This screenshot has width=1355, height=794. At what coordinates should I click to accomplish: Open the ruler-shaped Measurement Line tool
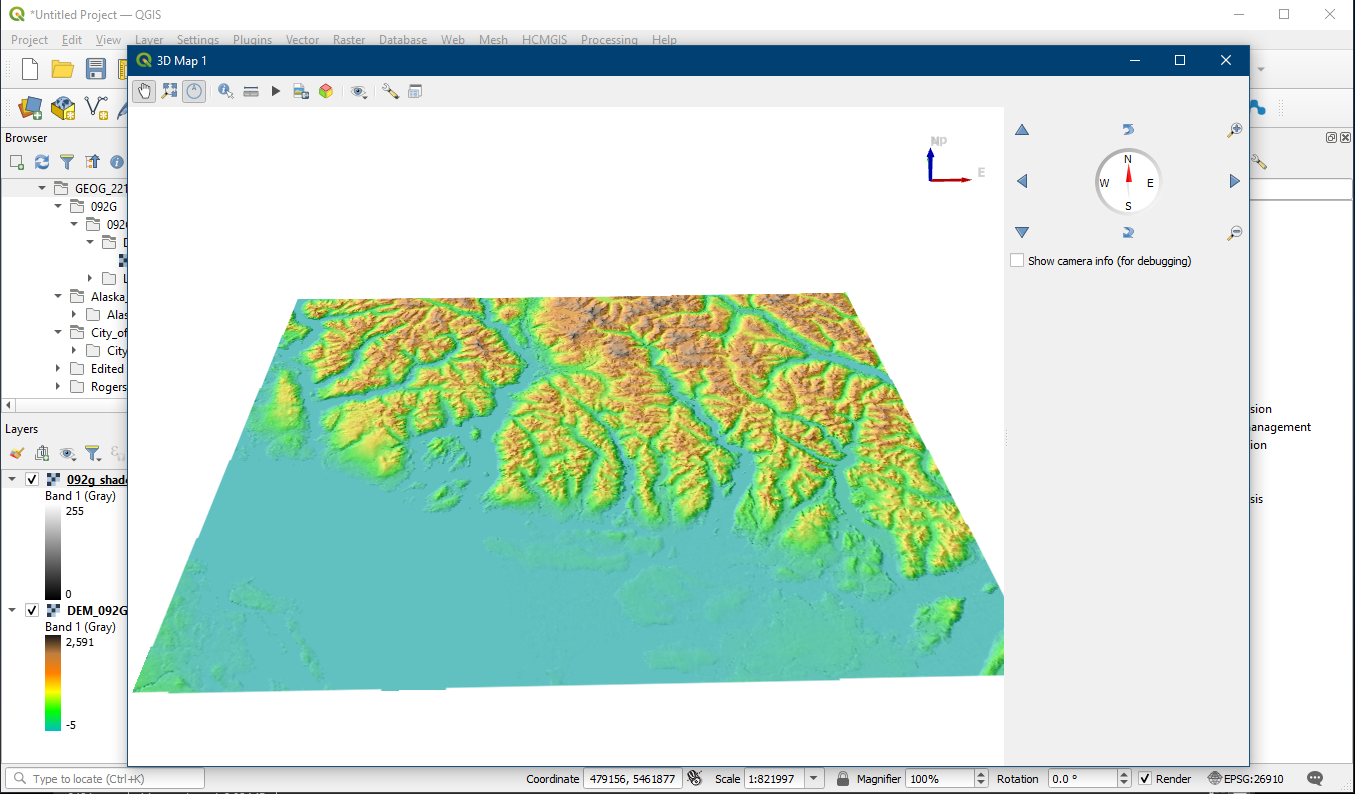coord(251,91)
